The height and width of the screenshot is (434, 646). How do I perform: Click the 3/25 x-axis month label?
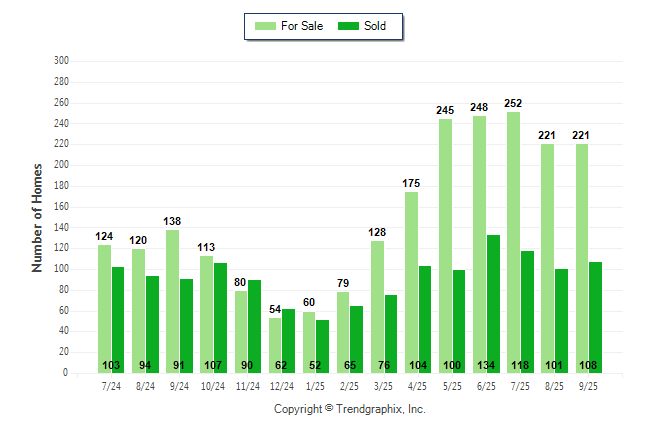coord(384,386)
